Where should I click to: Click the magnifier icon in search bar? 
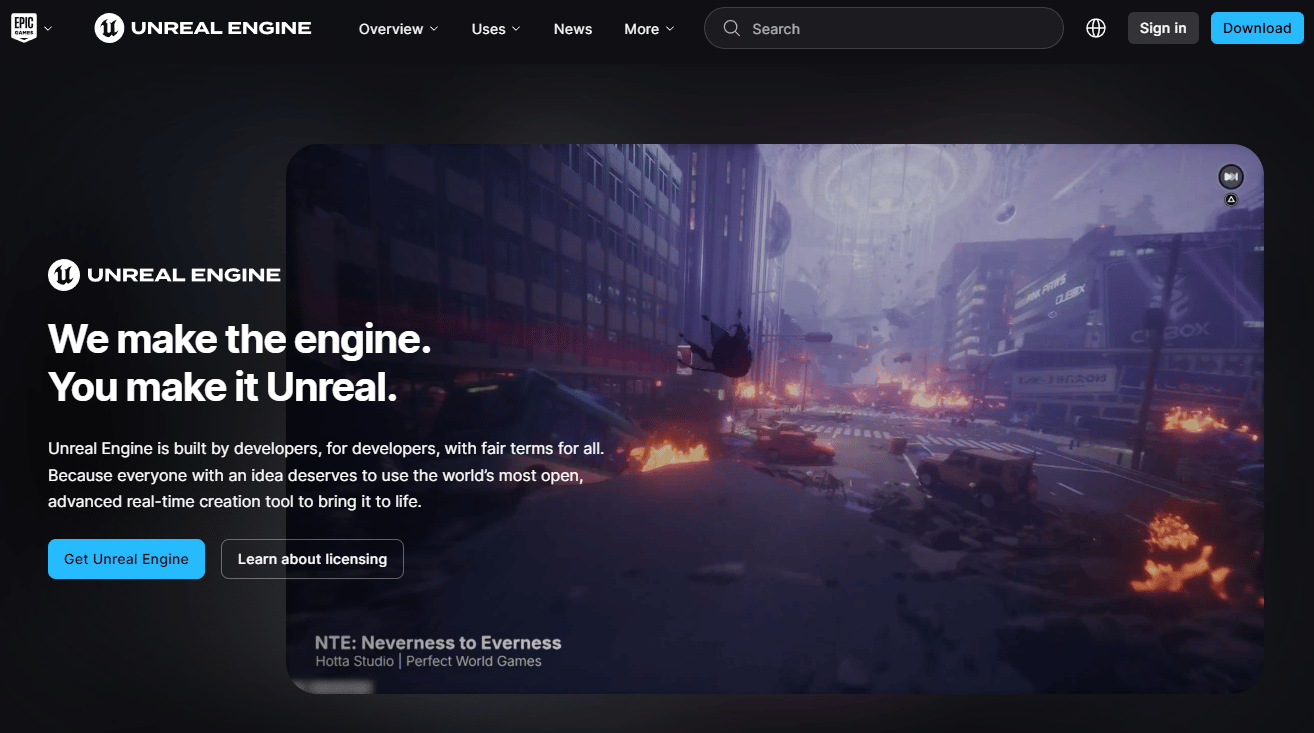point(732,28)
